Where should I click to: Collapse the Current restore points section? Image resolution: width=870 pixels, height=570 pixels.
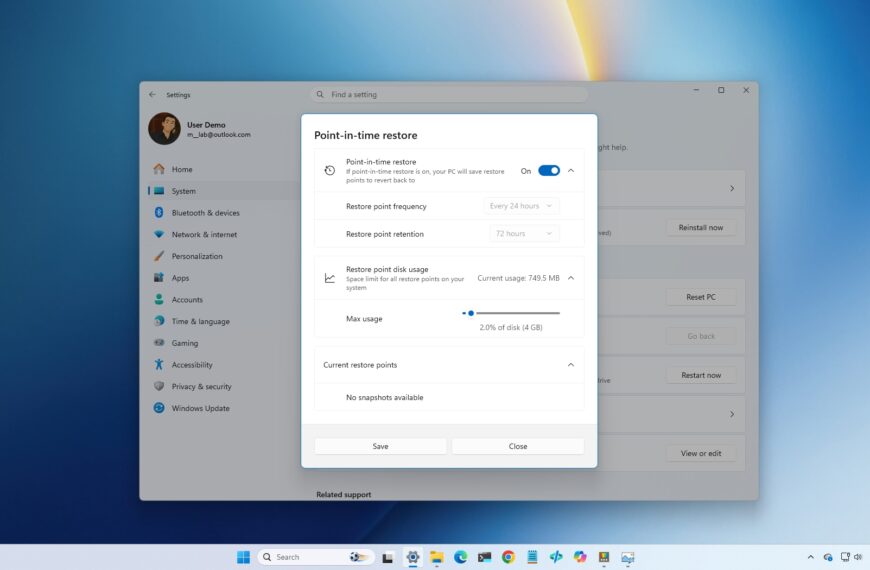tap(571, 365)
